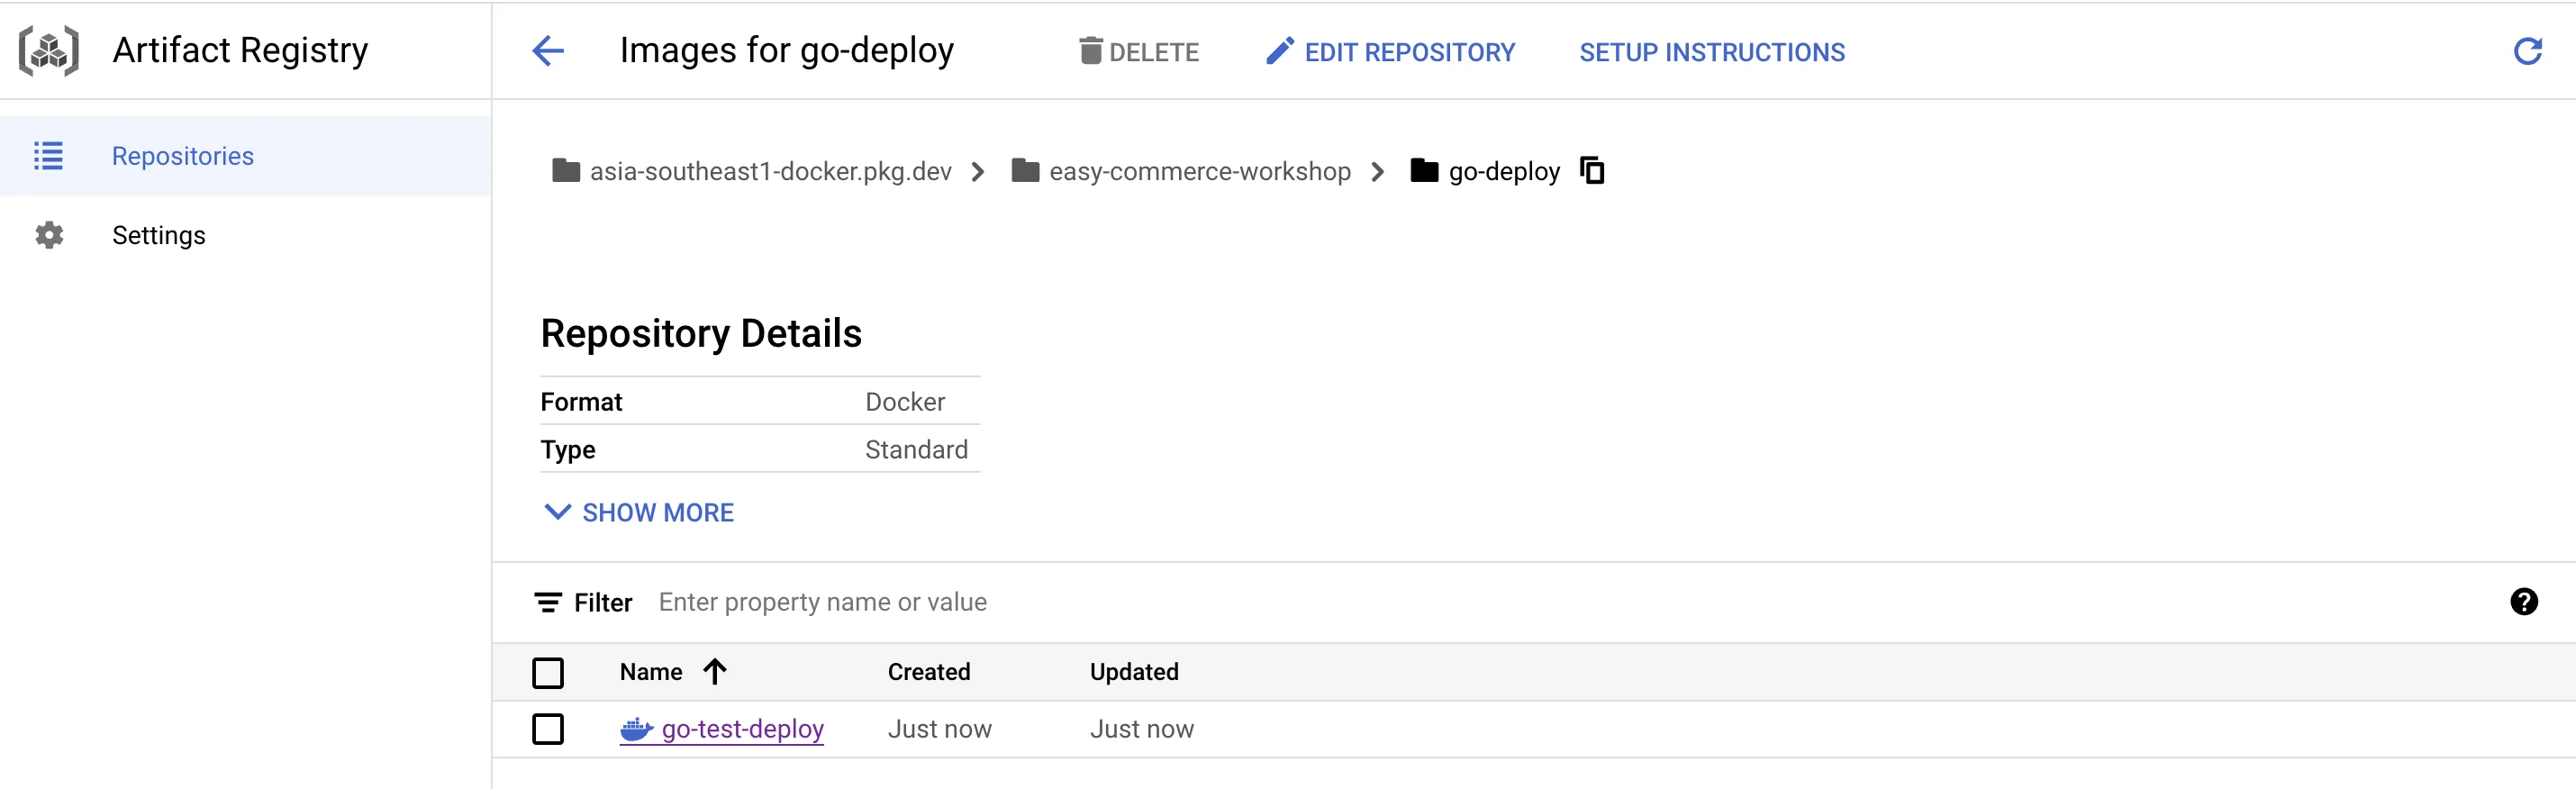Click the chevron after asia-southeast1-docker.pkg.dev

pos(978,172)
